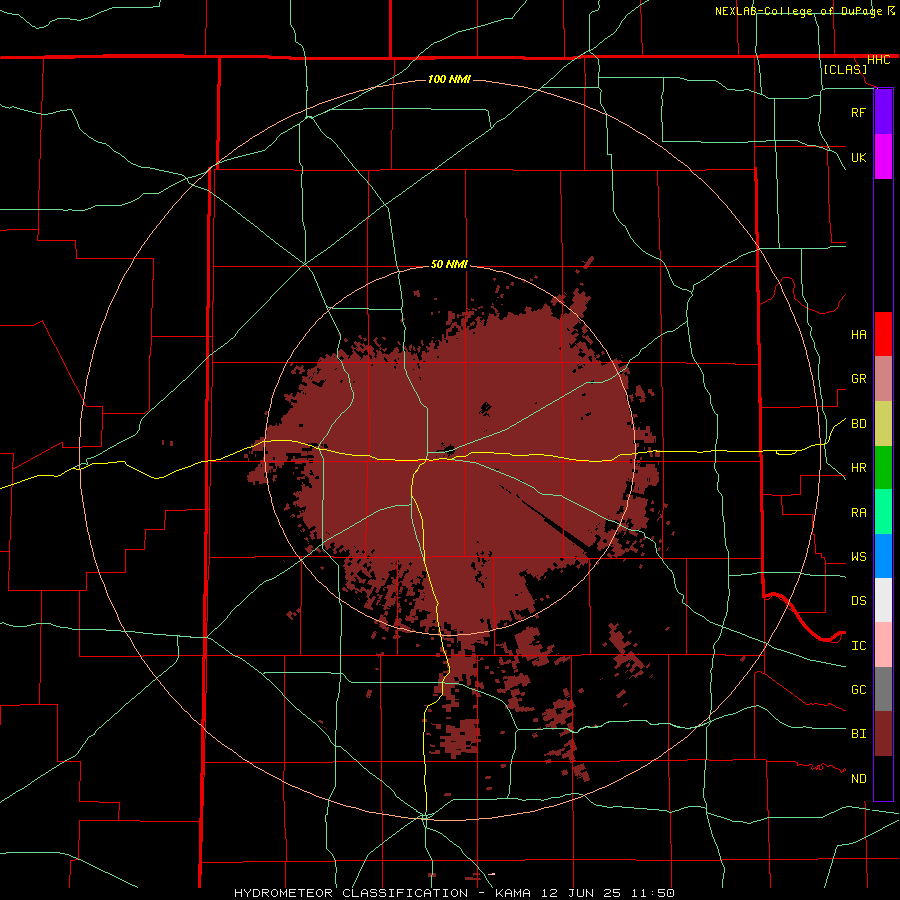The height and width of the screenshot is (900, 900).
Task: Click the RF purple legend swatch
Action: pyautogui.click(x=883, y=111)
